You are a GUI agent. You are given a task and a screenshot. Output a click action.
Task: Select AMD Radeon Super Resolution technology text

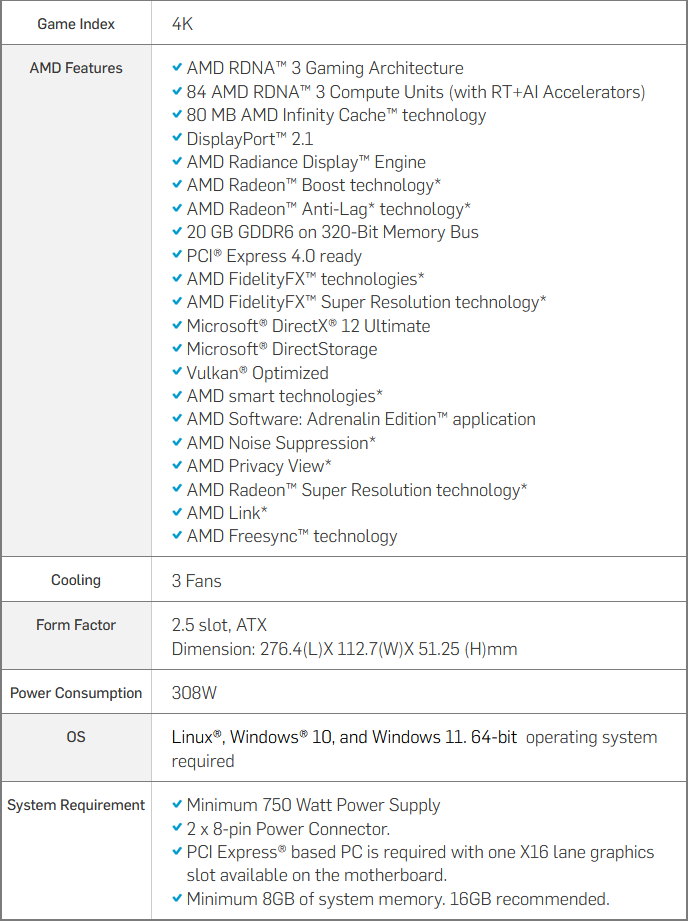point(357,490)
